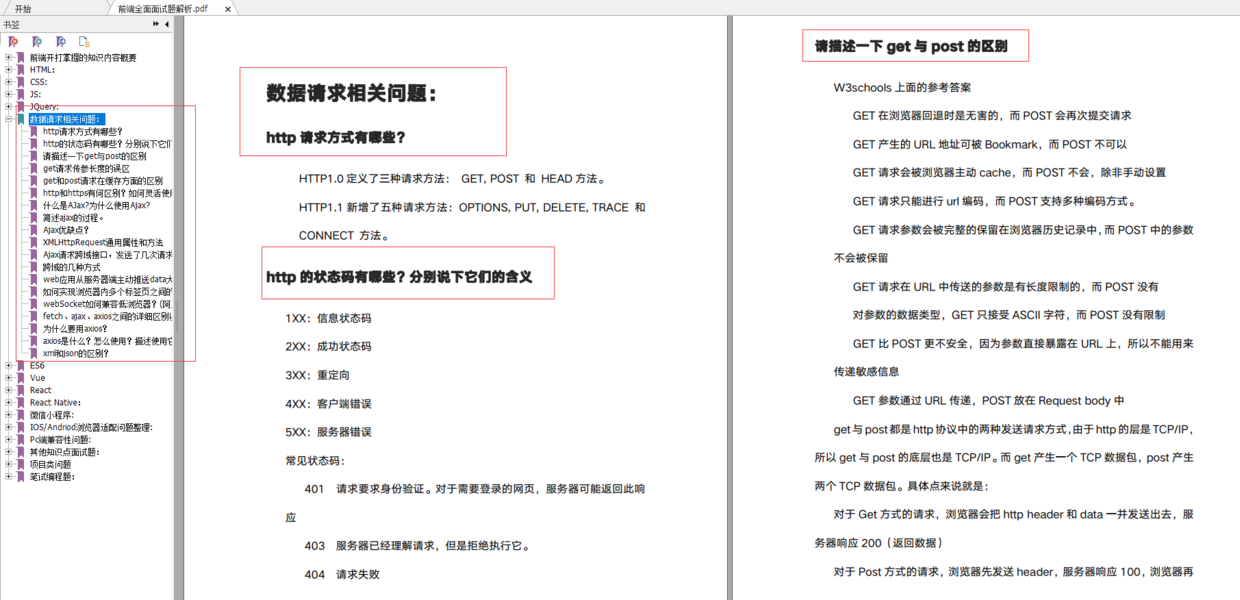Click the heading http 请求方式有哪些？

[336, 137]
